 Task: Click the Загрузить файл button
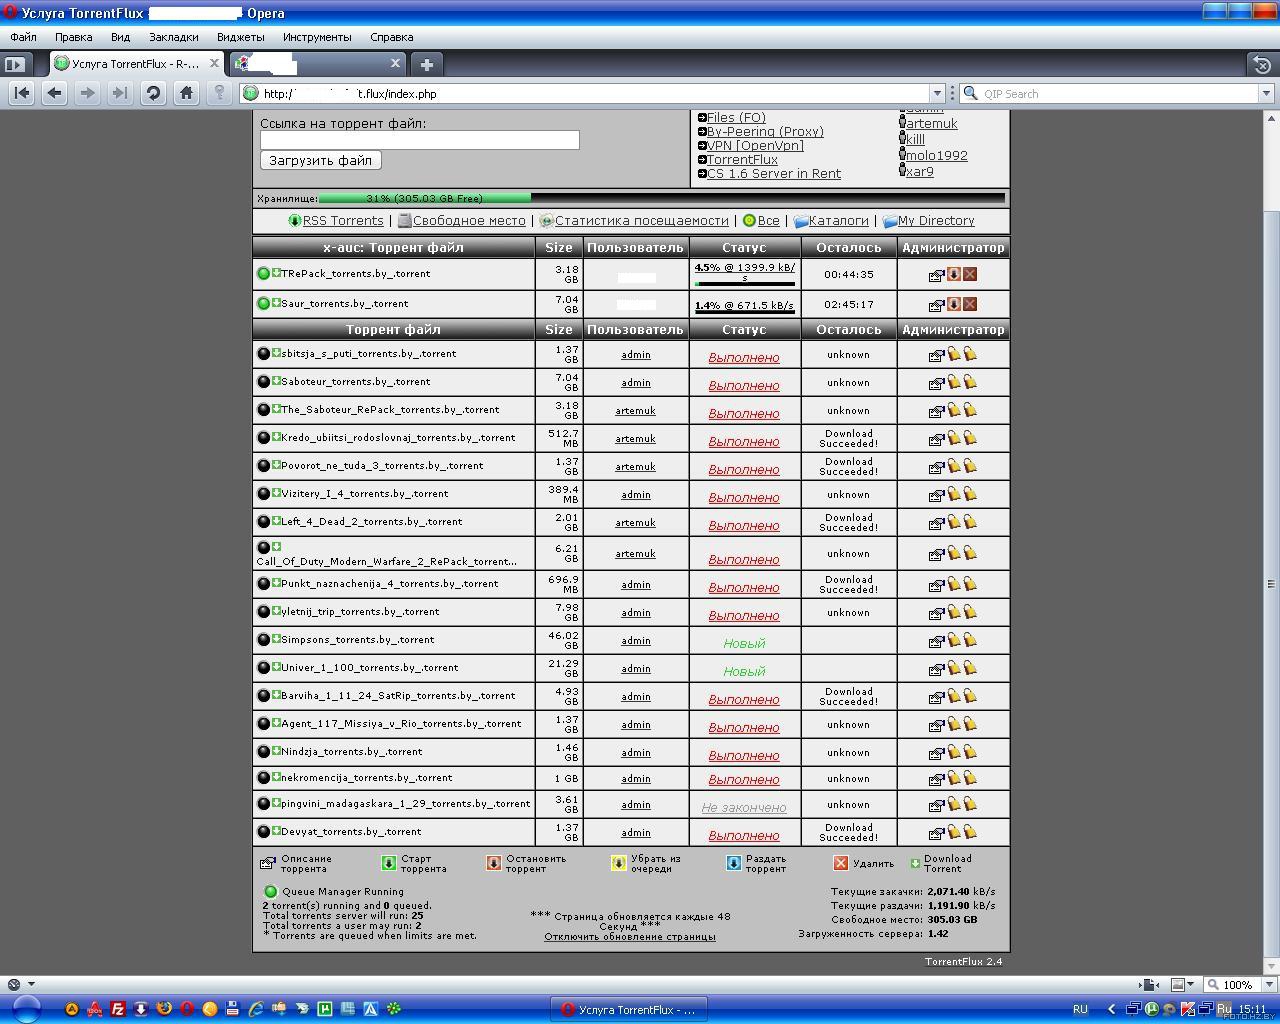(x=320, y=160)
